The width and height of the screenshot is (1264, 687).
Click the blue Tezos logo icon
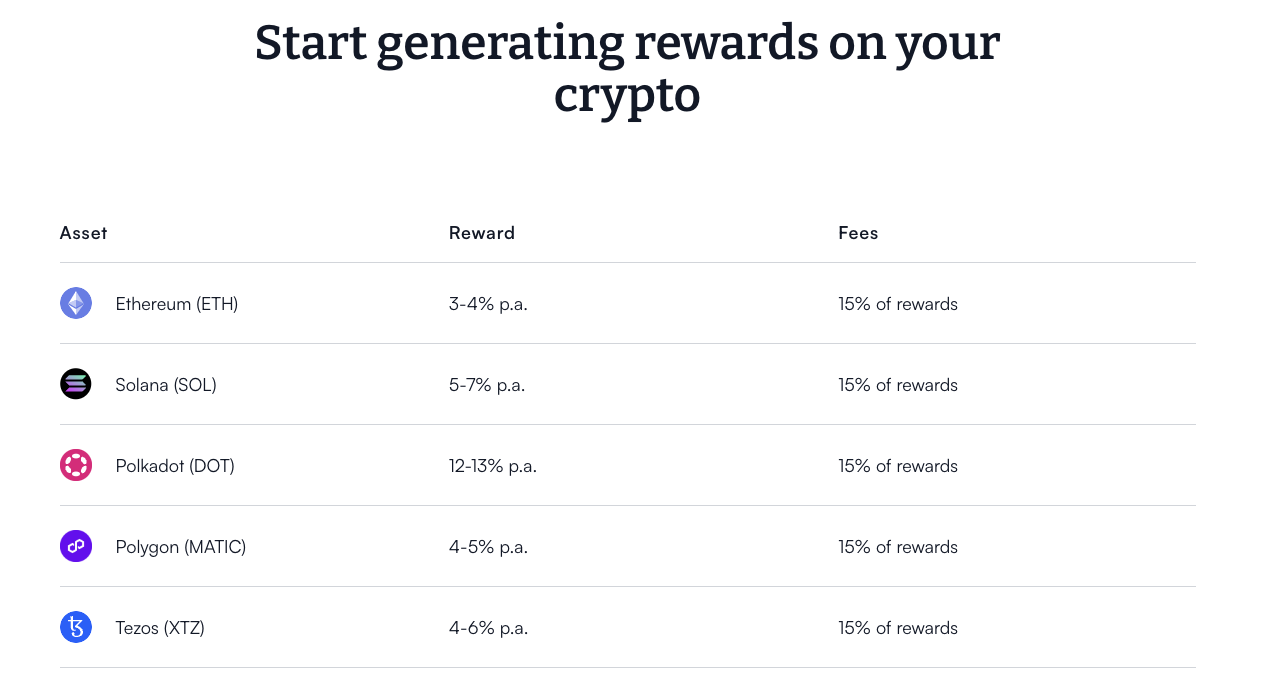76,627
